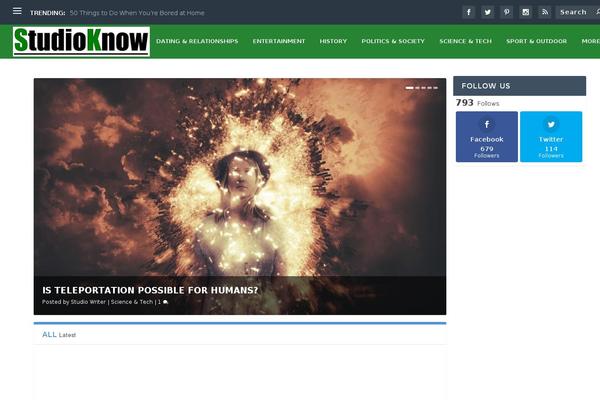Viewport: 600px width, 400px height.
Task: Open the RSS feed icon
Action: [x=545, y=12]
